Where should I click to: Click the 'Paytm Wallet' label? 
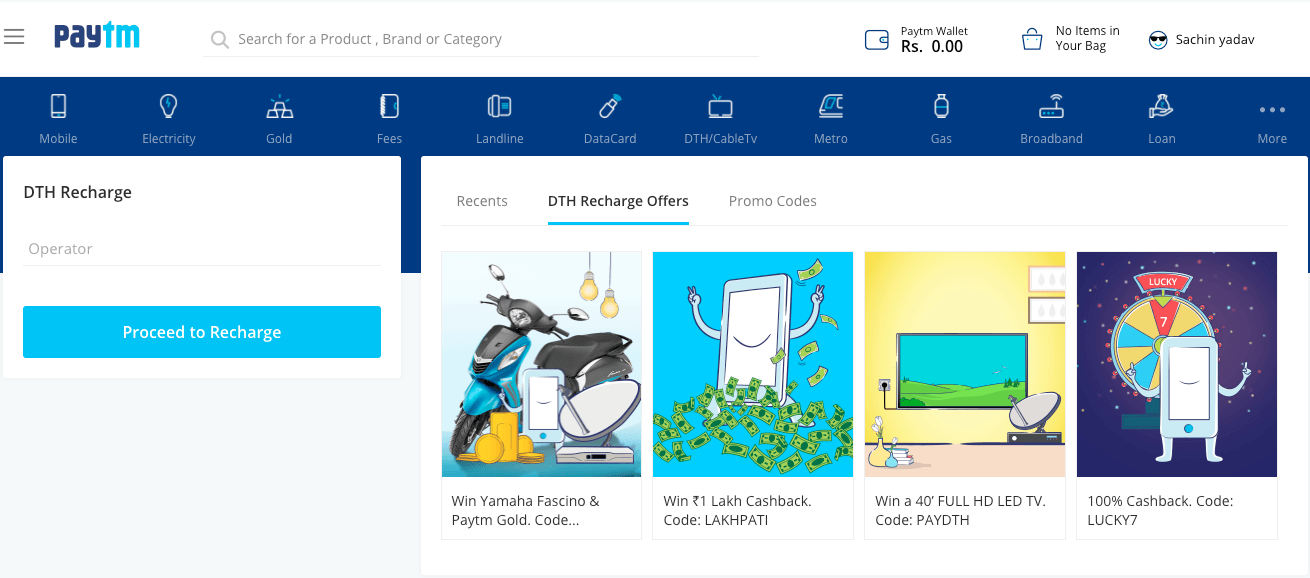point(934,31)
